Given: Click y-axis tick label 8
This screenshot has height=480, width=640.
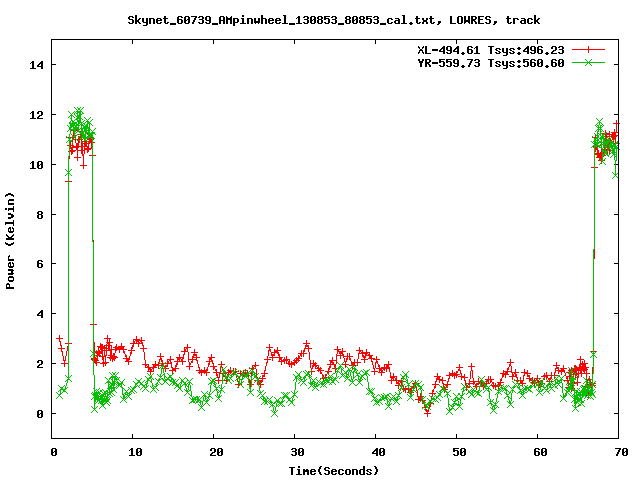Looking at the screenshot, I should tap(40, 215).
